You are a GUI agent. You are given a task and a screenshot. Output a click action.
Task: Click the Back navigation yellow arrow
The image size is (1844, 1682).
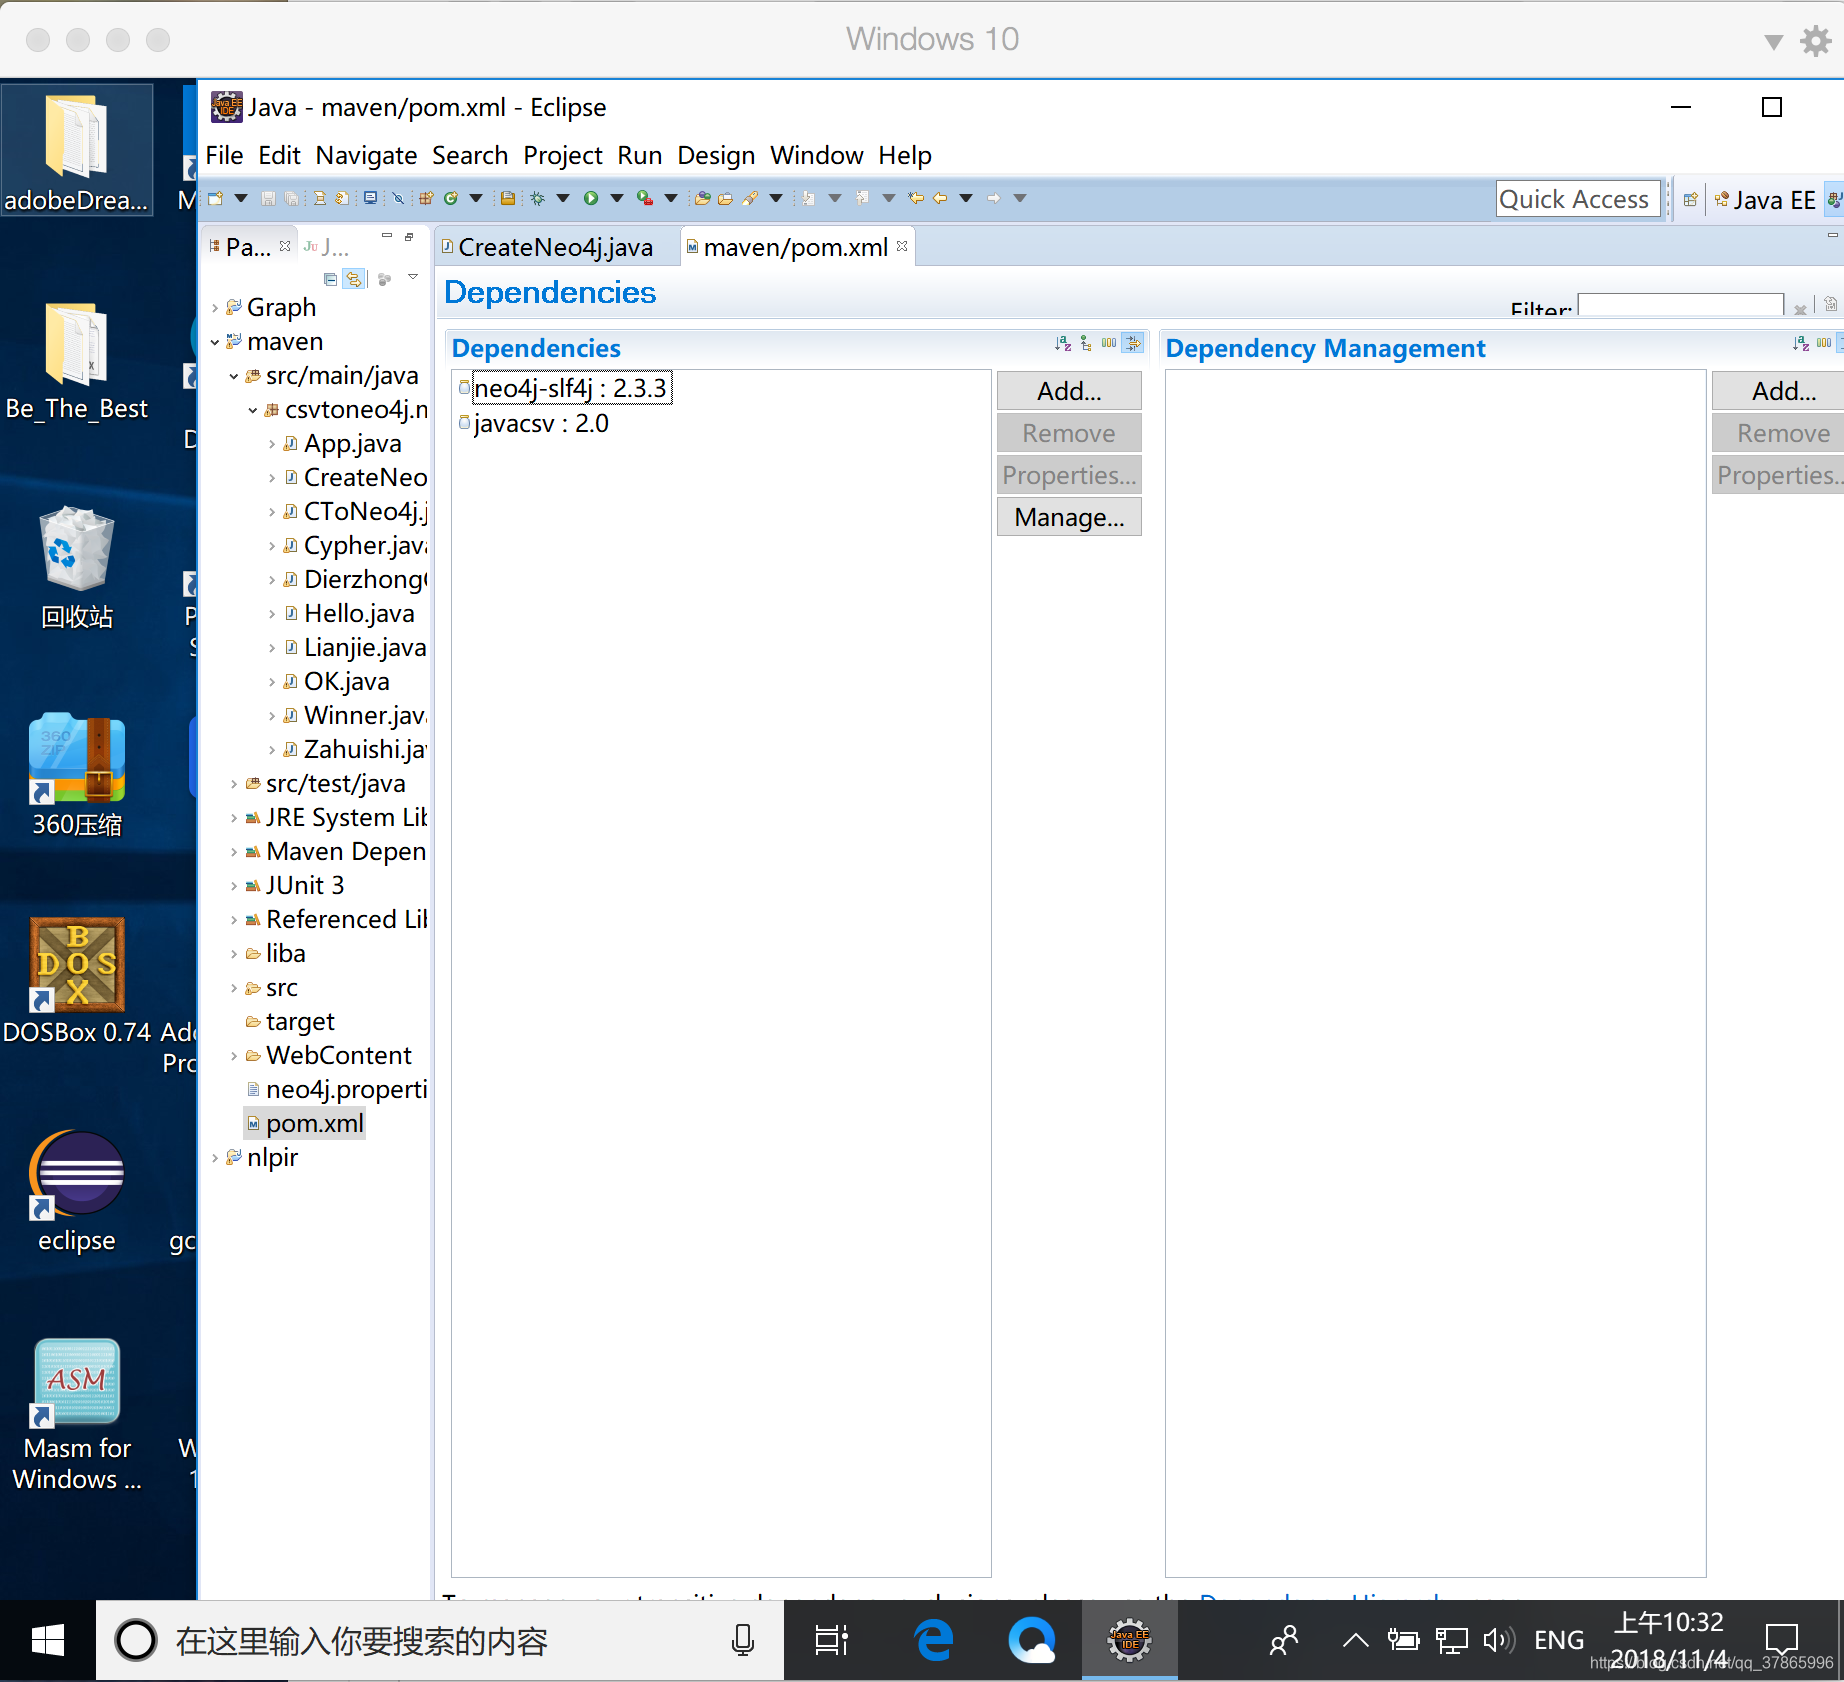[940, 198]
